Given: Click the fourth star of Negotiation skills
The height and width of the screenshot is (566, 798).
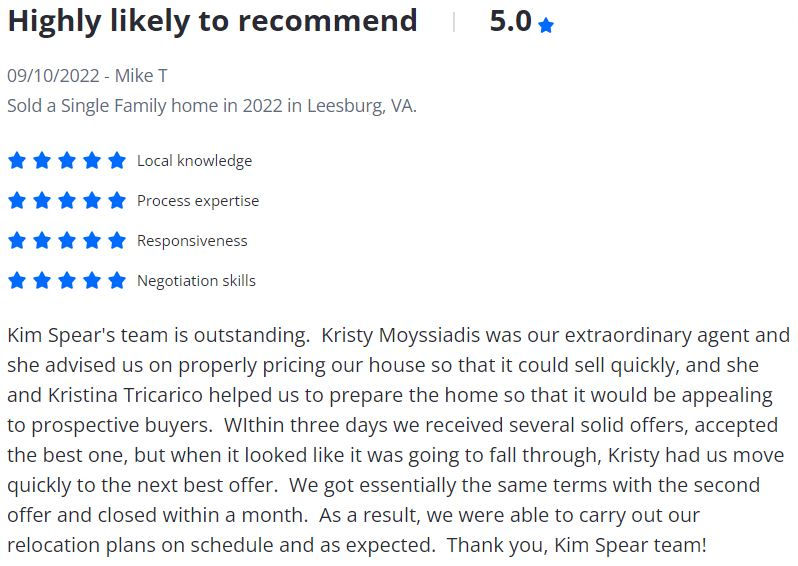Looking at the screenshot, I should pos(92,280).
